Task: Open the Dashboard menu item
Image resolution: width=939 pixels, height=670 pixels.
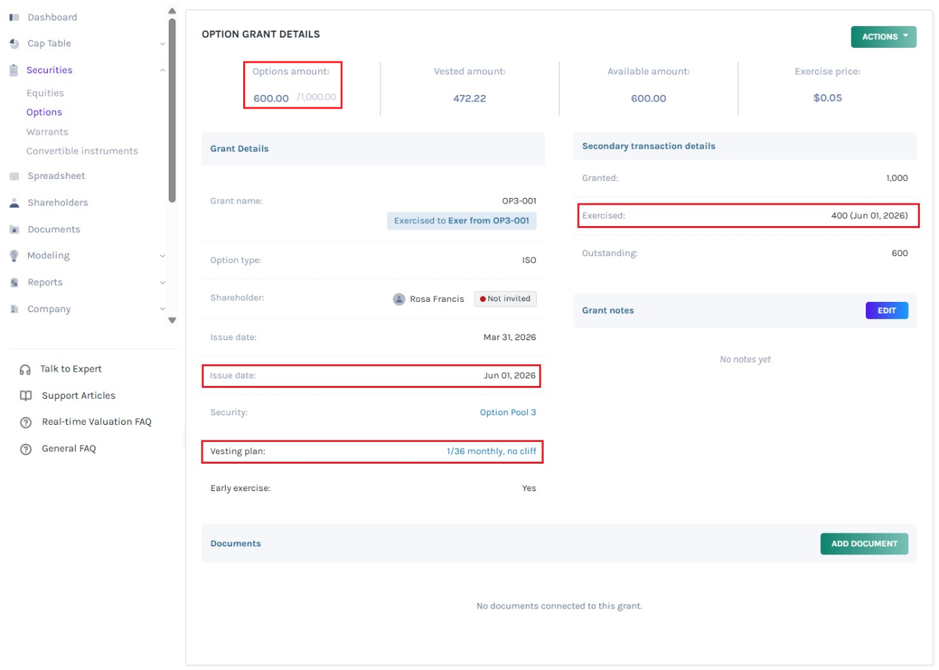Action: coord(52,17)
